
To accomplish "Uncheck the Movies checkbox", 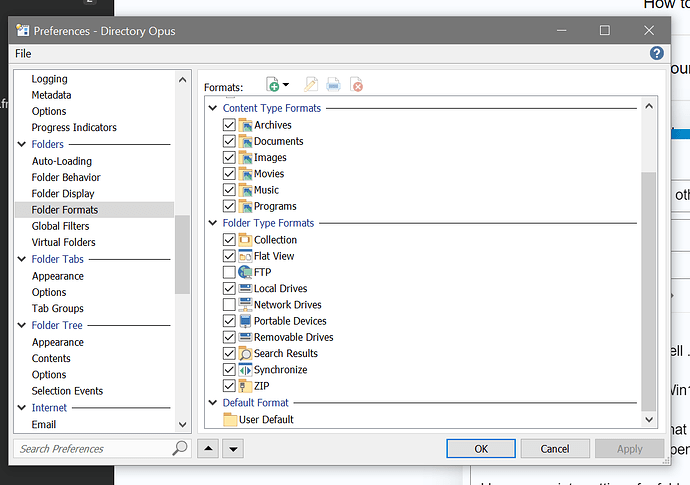I will pyautogui.click(x=229, y=174).
